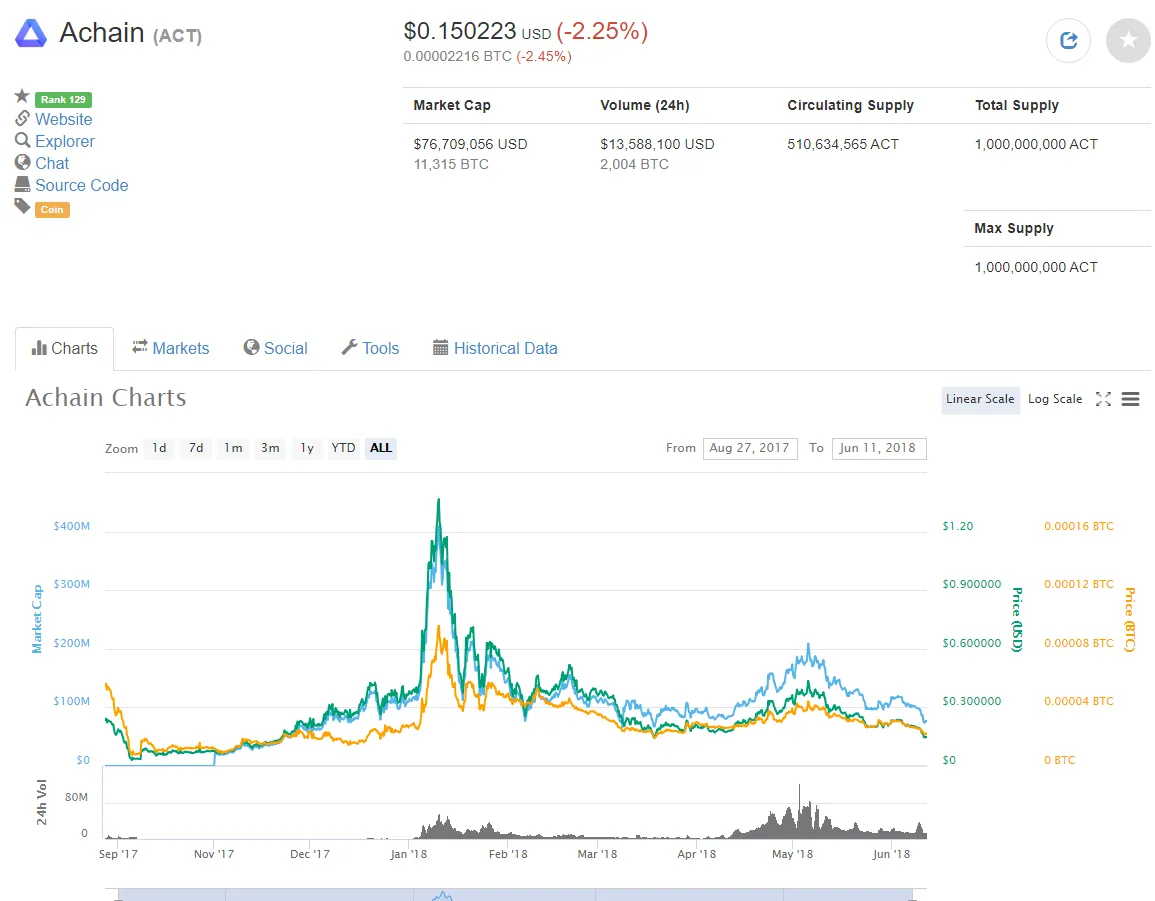The height and width of the screenshot is (901, 1155).
Task: Toggle the Price (USD) axis series label
Action: [1017, 620]
